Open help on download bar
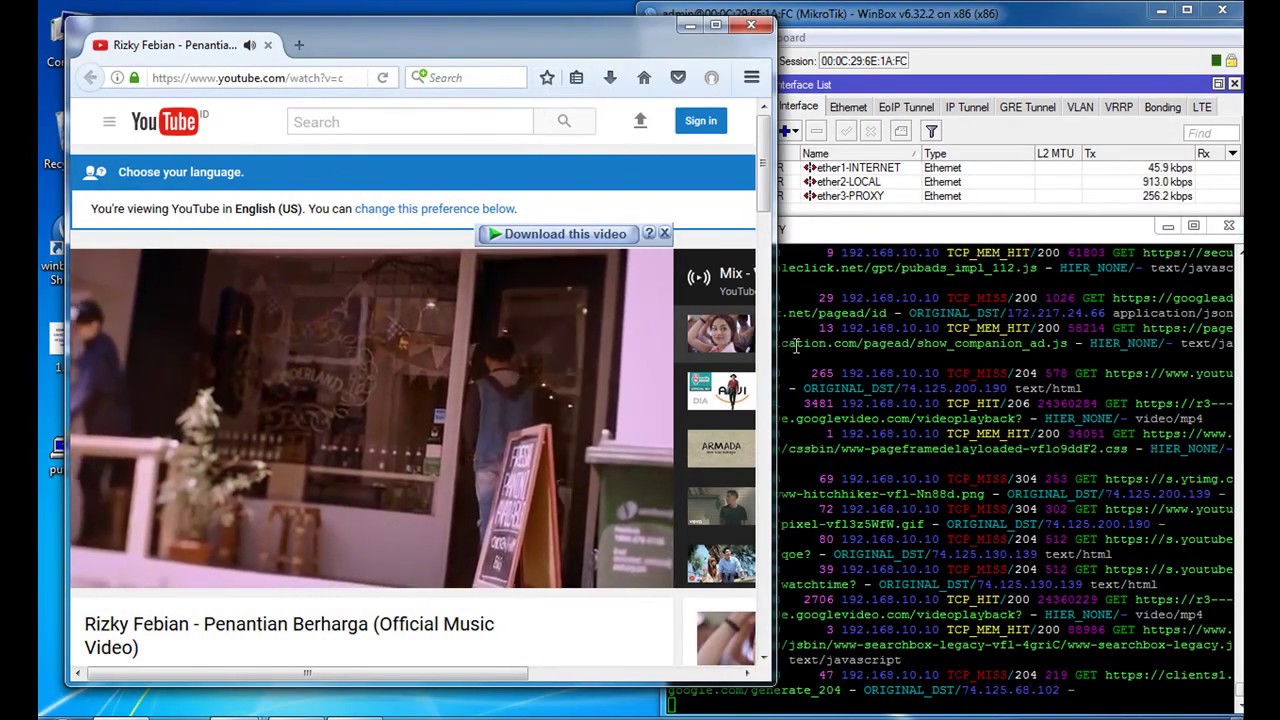This screenshot has width=1280, height=720. (x=649, y=233)
